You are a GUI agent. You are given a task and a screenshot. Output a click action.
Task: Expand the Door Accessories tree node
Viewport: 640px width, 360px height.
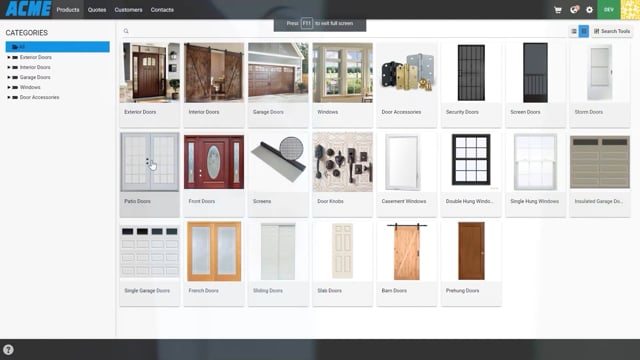9,97
